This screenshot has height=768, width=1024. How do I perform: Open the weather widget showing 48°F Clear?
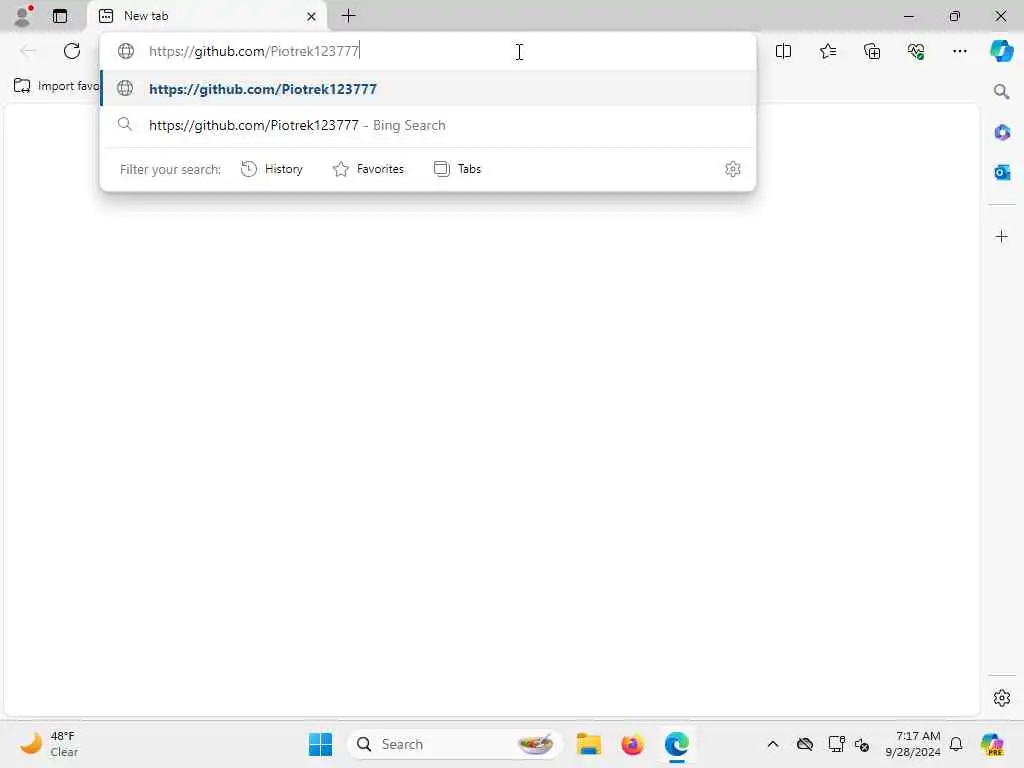(x=49, y=744)
